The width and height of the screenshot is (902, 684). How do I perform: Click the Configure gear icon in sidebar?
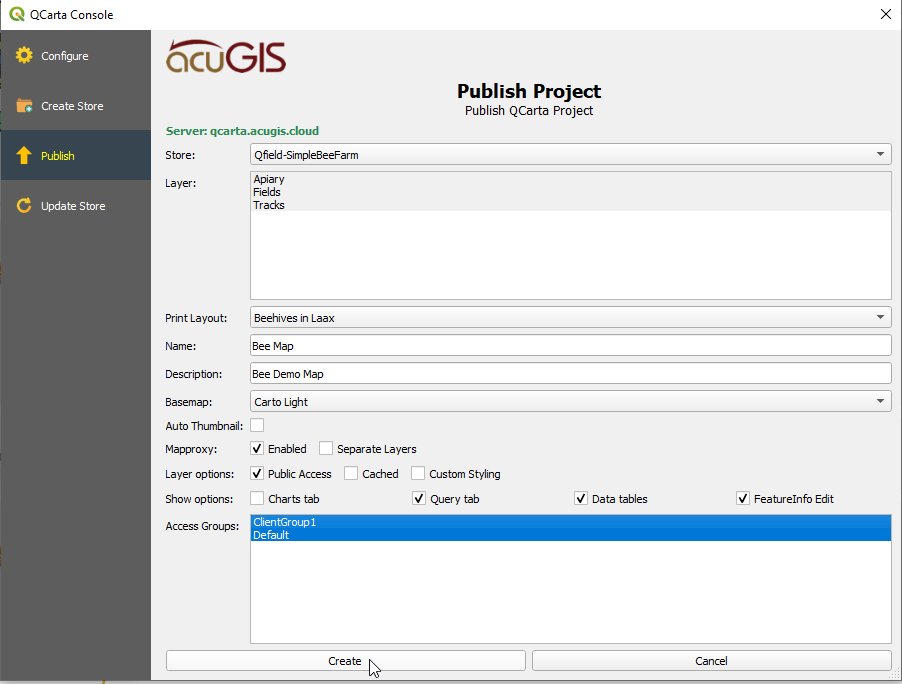tap(24, 56)
